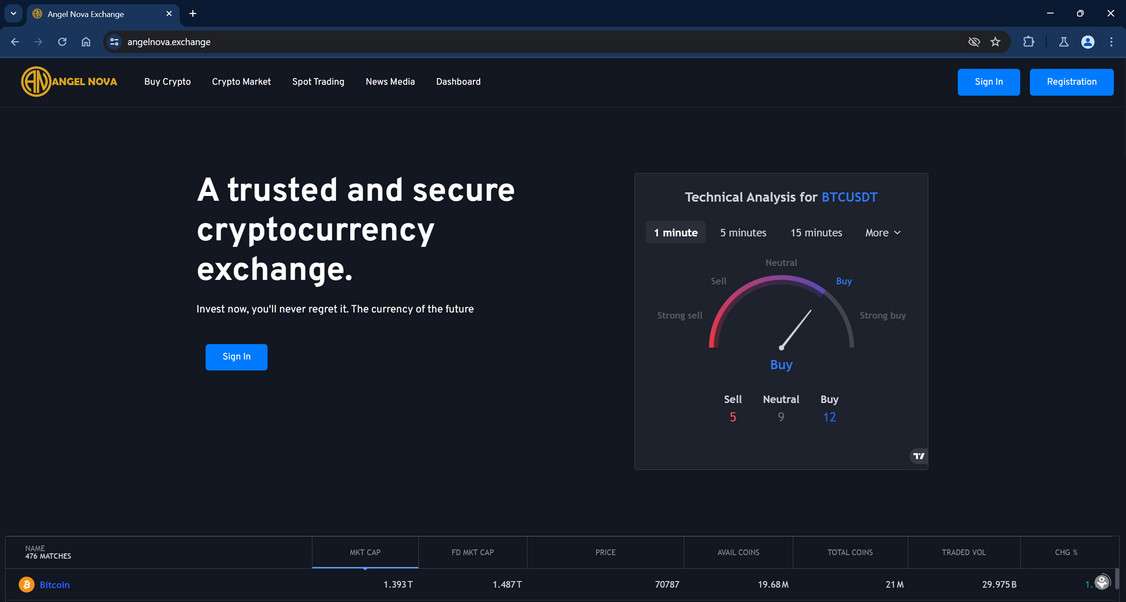The width and height of the screenshot is (1126, 602).
Task: Click the Chrome experiments flask icon
Action: point(1063,41)
